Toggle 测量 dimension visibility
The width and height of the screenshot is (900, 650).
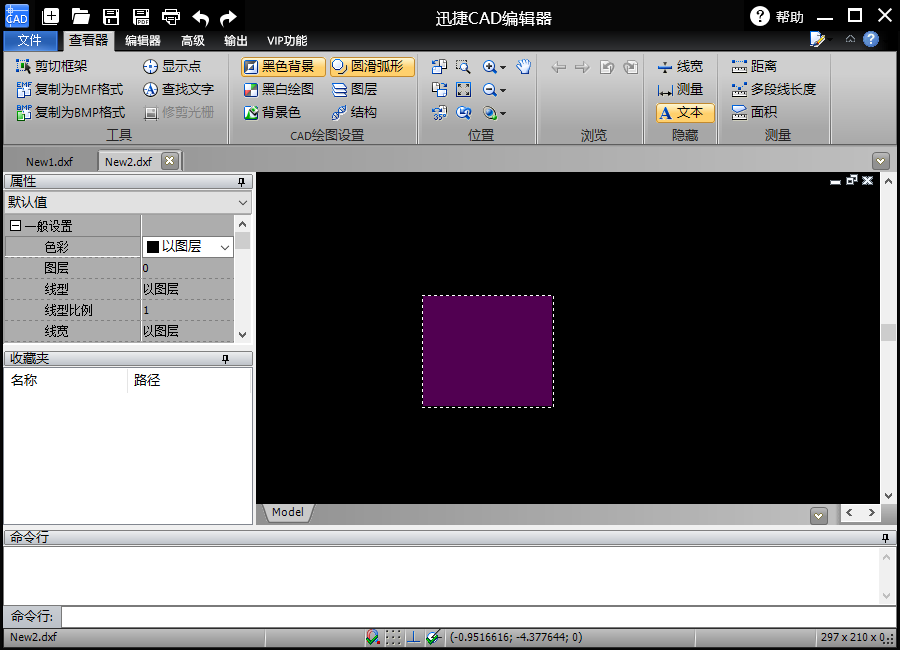[680, 89]
